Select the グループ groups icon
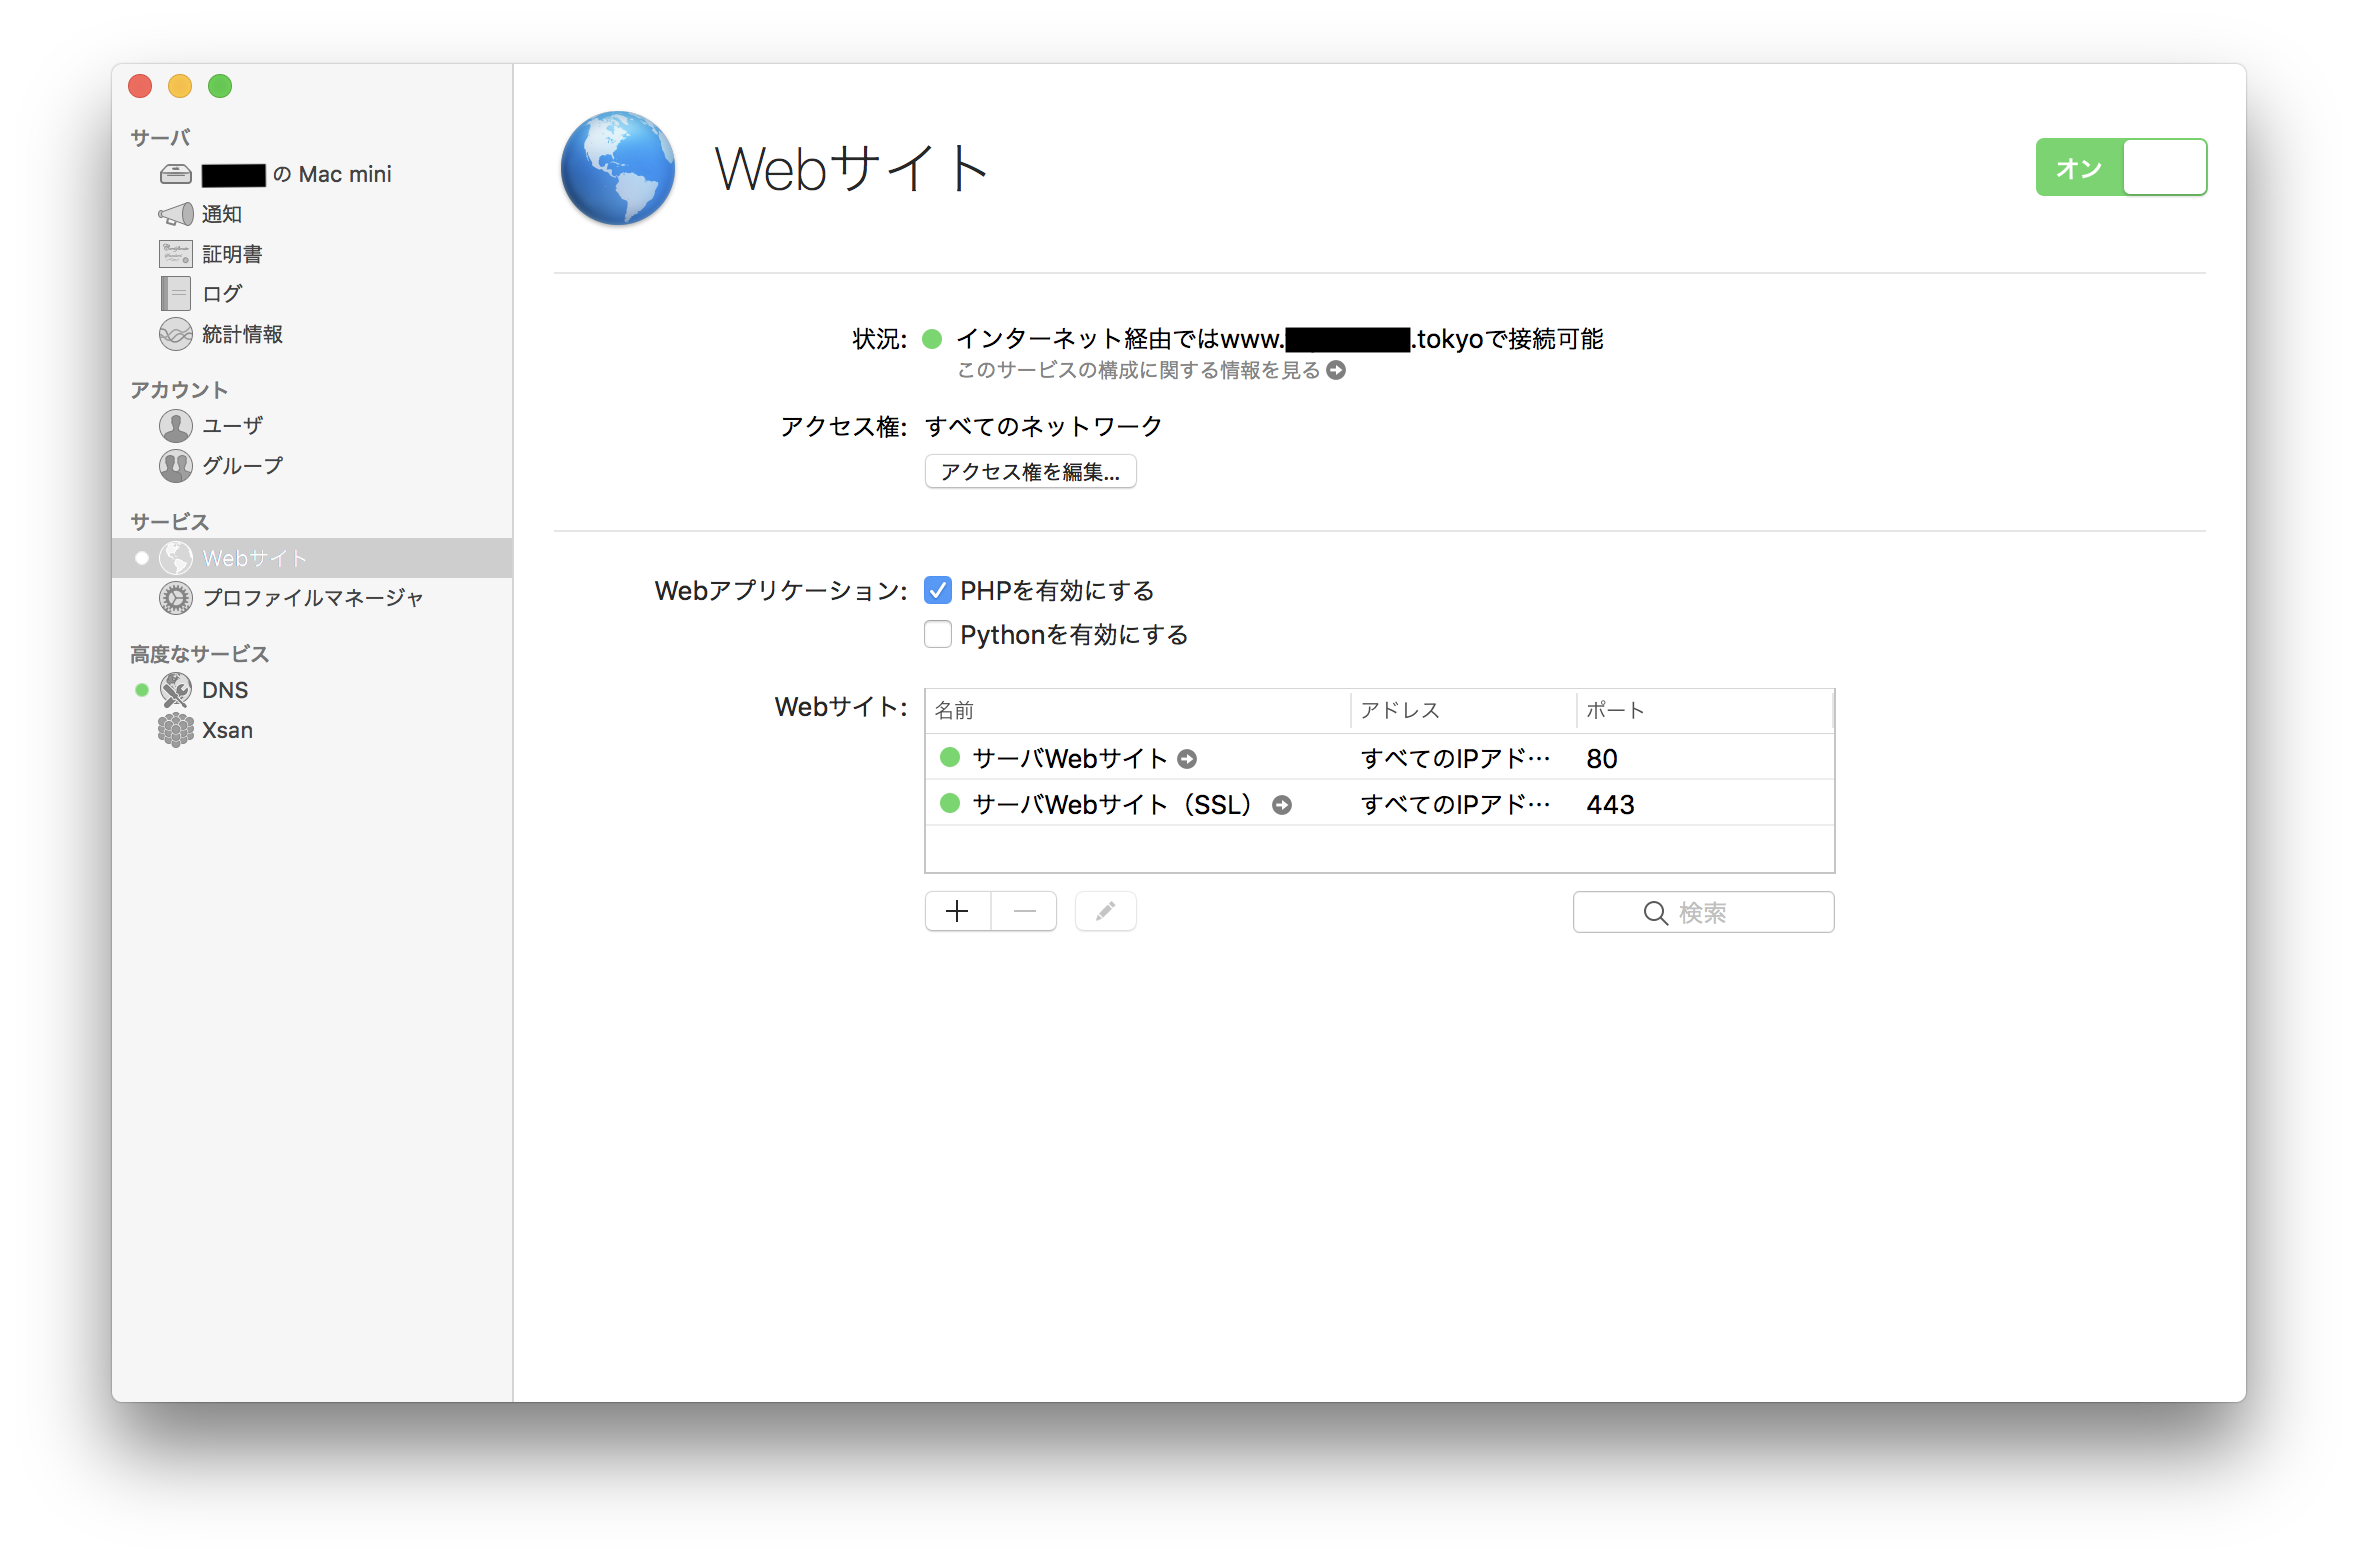Screen dimensions: 2358x1562 coord(175,466)
